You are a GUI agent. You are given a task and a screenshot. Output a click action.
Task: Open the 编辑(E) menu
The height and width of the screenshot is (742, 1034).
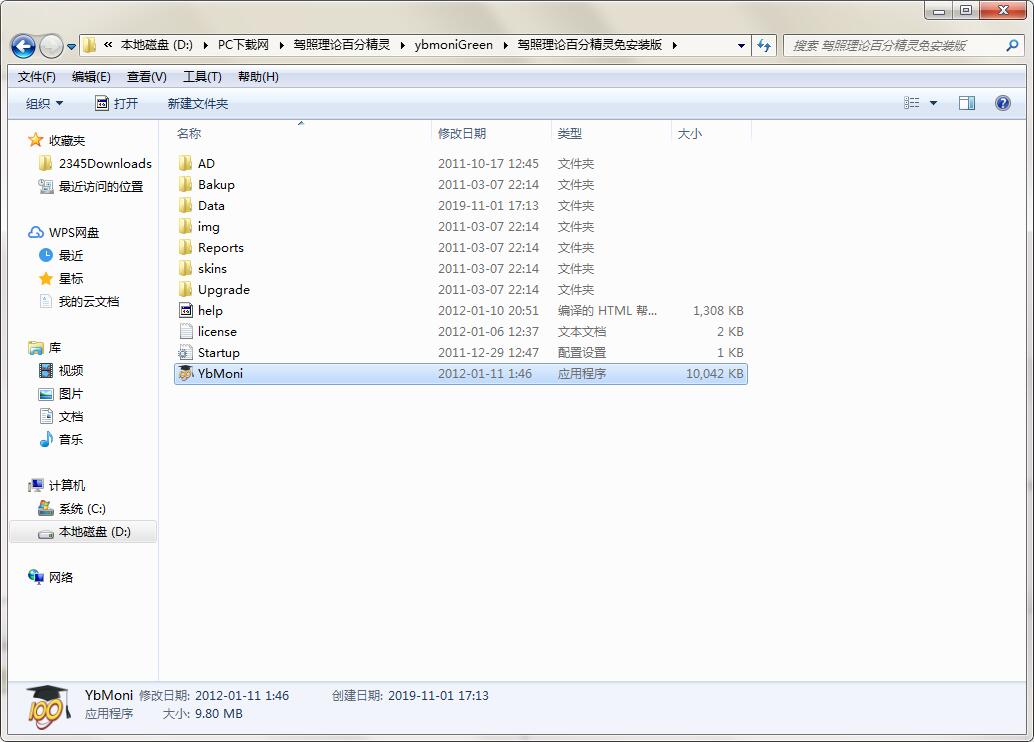[x=91, y=77]
